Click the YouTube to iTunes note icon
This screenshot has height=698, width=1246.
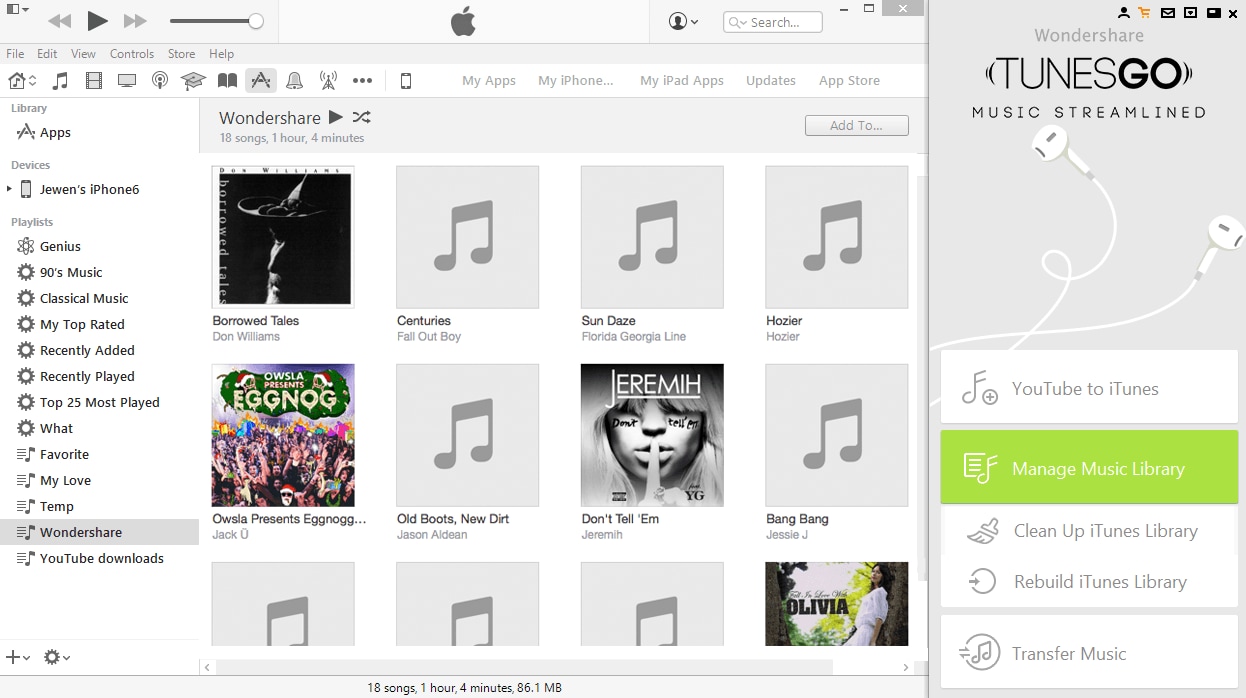coord(979,388)
